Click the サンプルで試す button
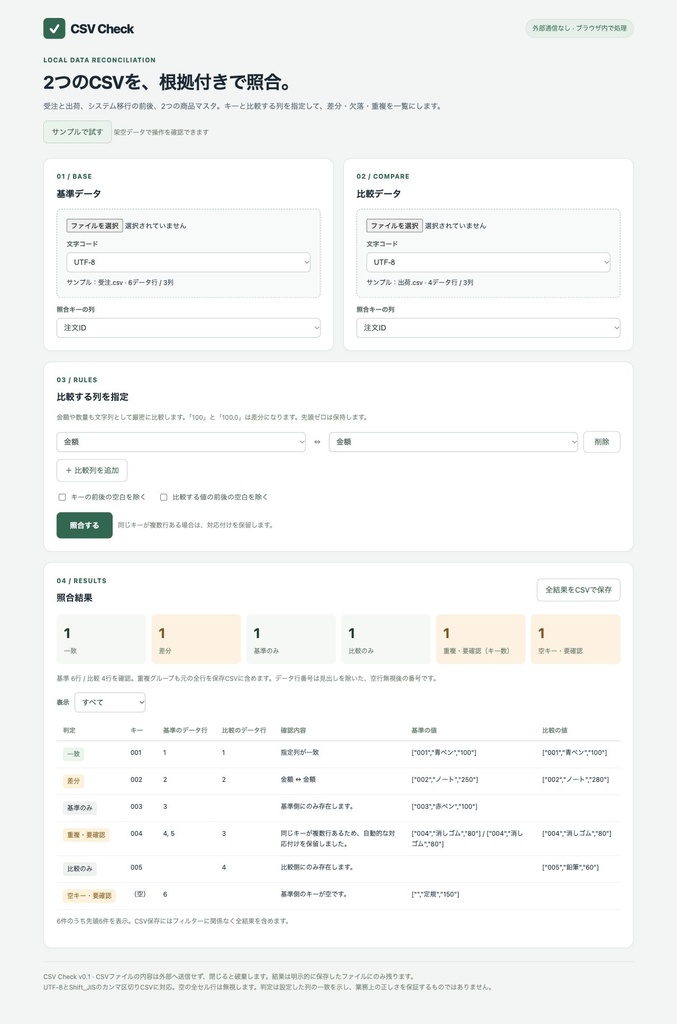Viewport: 677px width, 1024px height. coord(78,132)
